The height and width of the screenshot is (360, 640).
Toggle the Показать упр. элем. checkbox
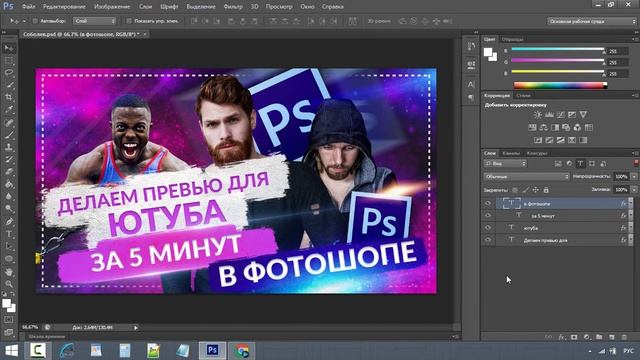click(x=129, y=21)
